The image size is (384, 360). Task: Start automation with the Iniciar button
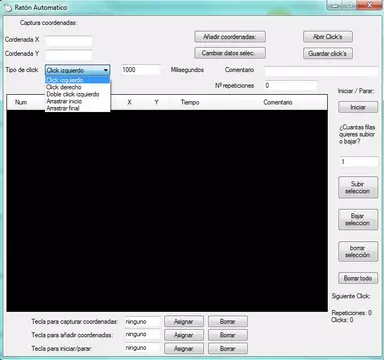point(358,107)
